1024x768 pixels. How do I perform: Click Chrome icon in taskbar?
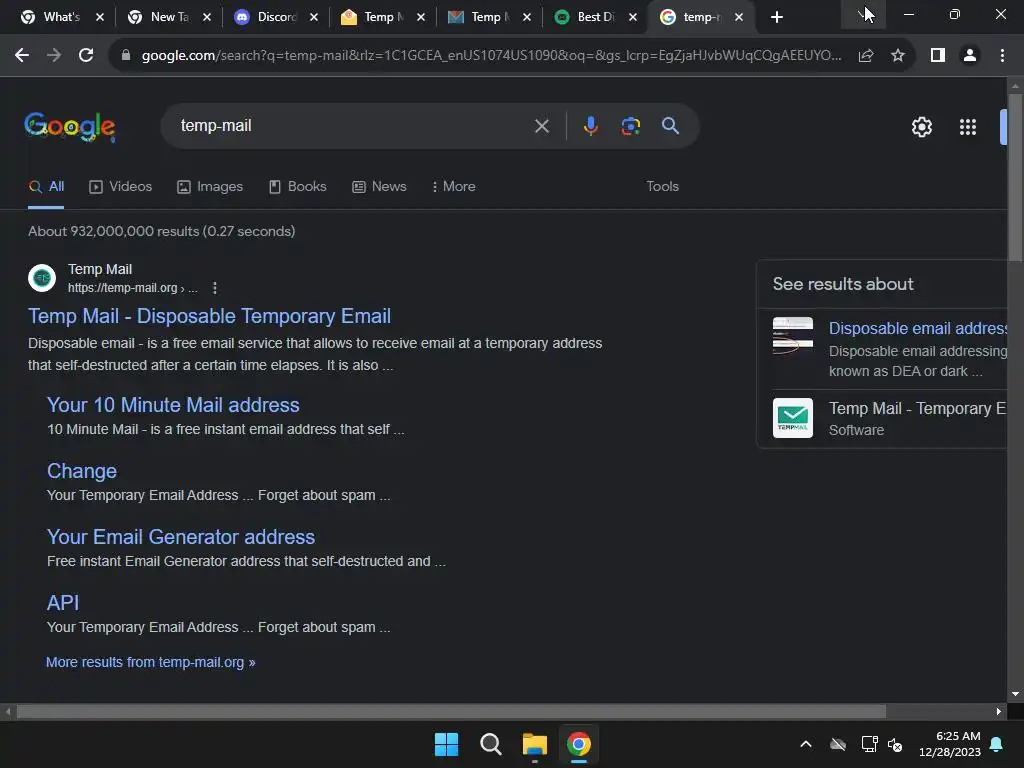(579, 744)
